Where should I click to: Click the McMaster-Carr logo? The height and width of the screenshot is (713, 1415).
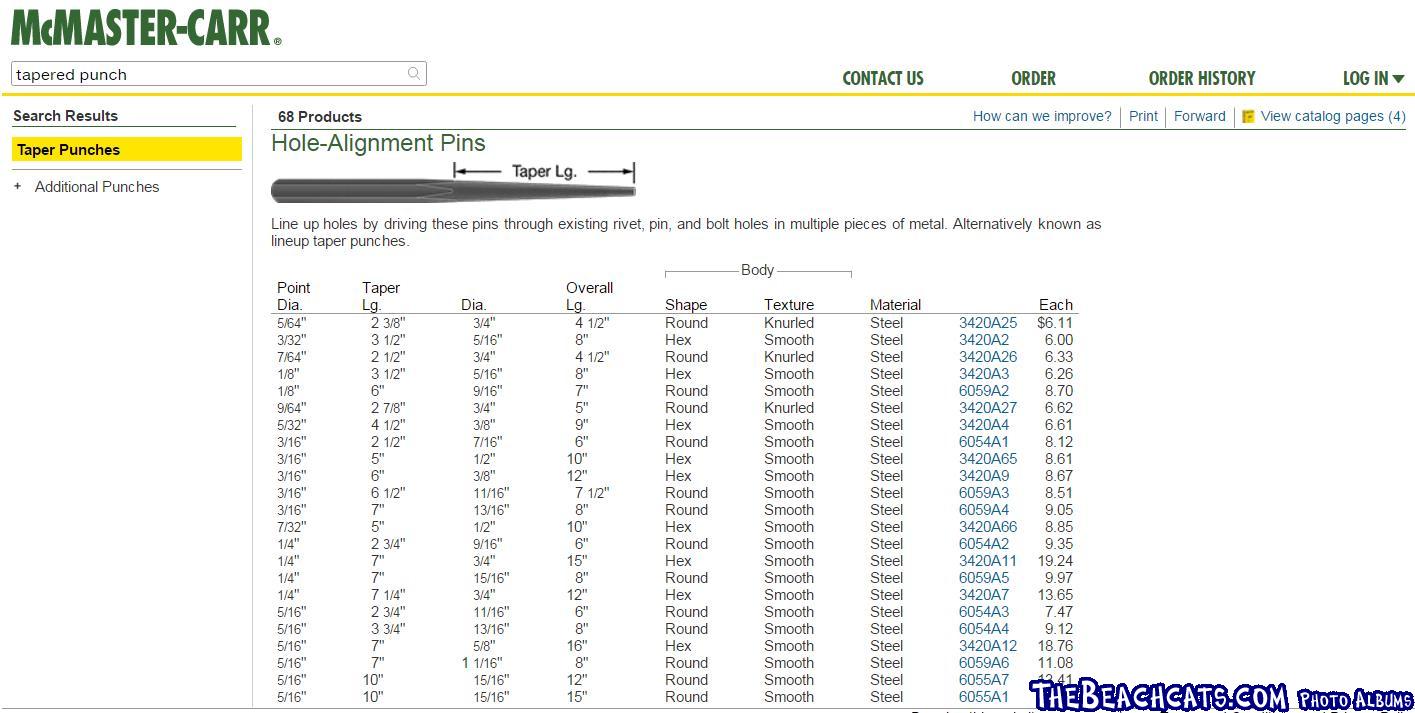tap(146, 26)
